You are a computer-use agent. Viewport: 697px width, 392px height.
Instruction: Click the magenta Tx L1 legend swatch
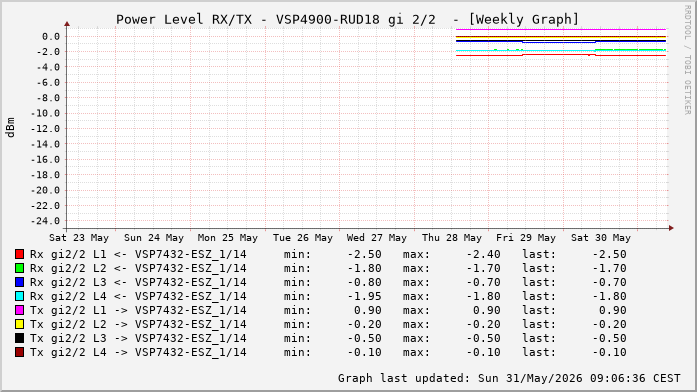click(20, 310)
